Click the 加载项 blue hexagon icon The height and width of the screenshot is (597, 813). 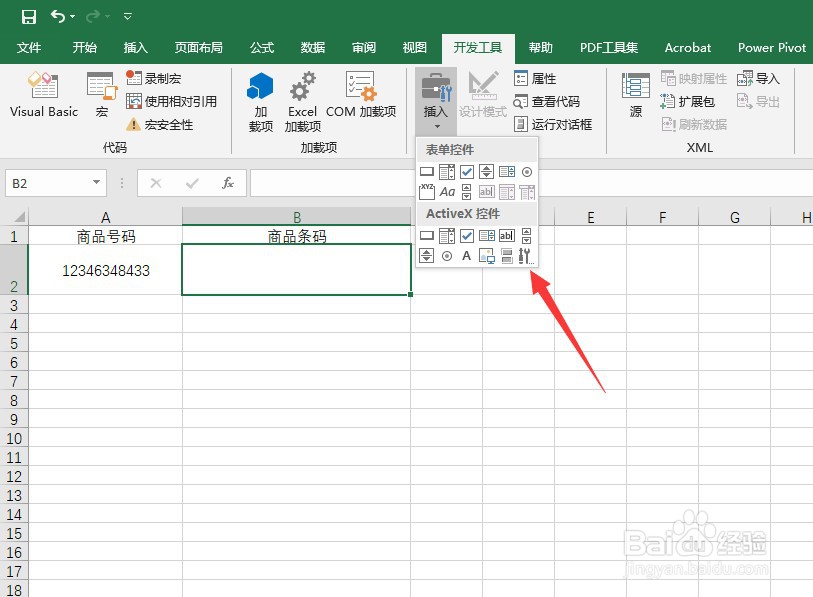(x=260, y=86)
